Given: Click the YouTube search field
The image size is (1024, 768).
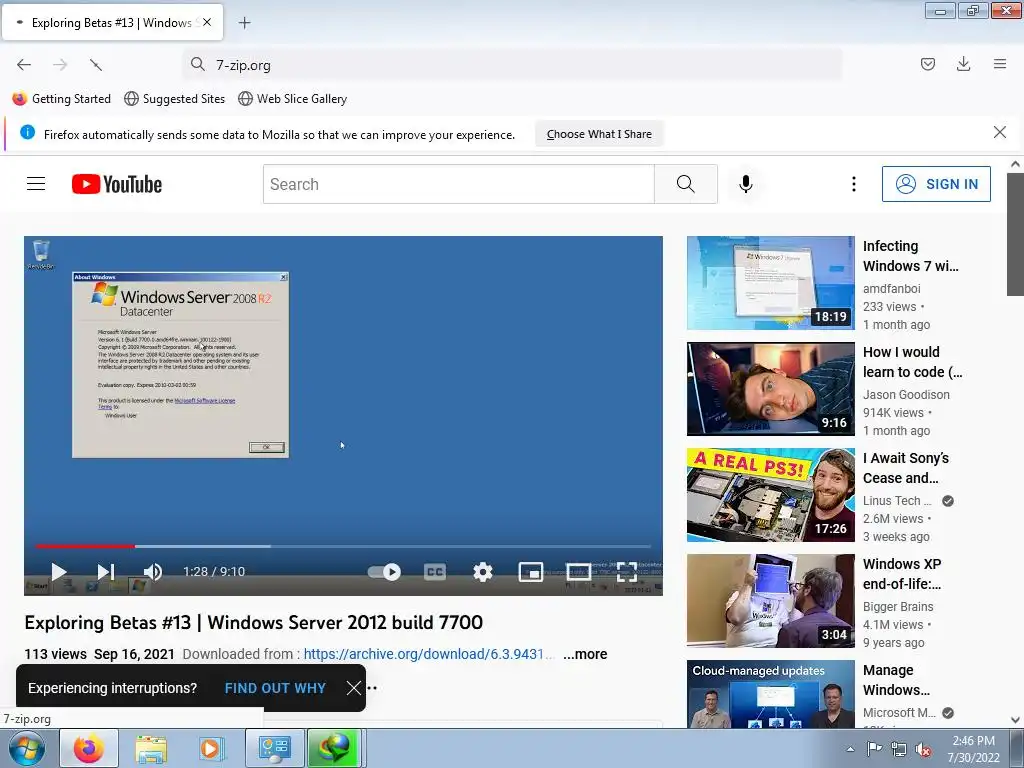Looking at the screenshot, I should pyautogui.click(x=458, y=184).
